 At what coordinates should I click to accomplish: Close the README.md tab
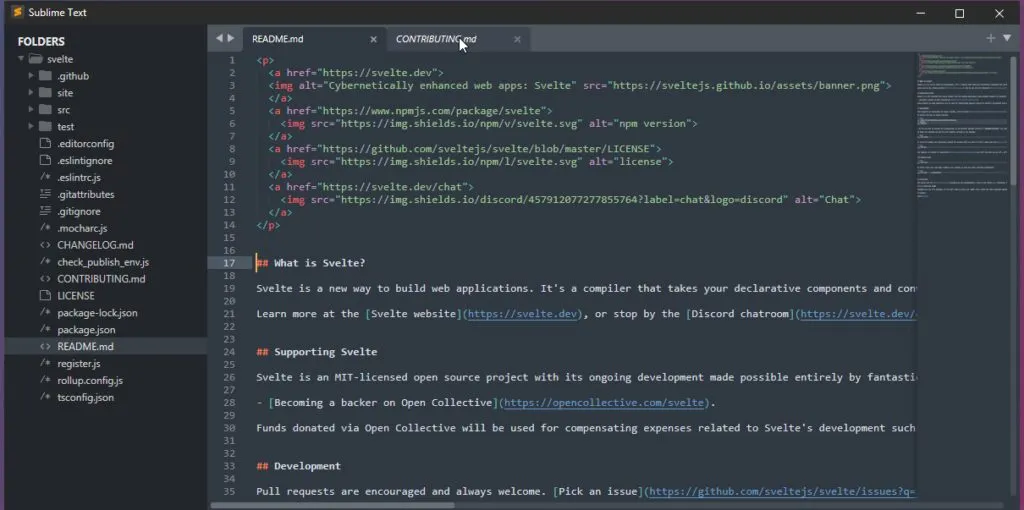(374, 39)
